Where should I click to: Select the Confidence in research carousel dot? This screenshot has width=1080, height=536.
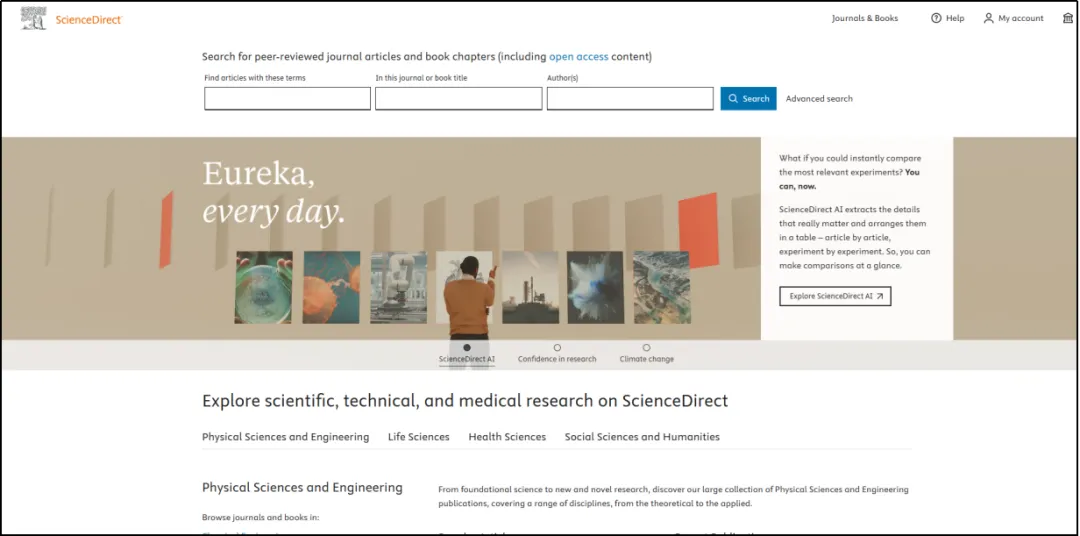click(x=557, y=348)
